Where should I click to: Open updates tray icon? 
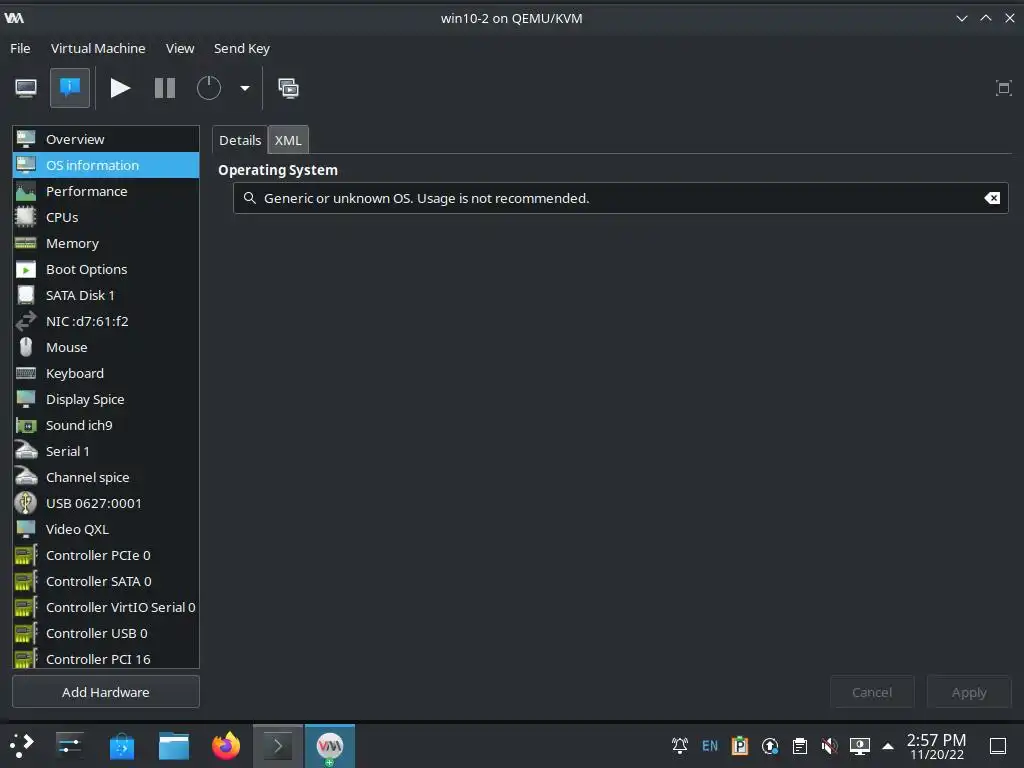pos(770,746)
